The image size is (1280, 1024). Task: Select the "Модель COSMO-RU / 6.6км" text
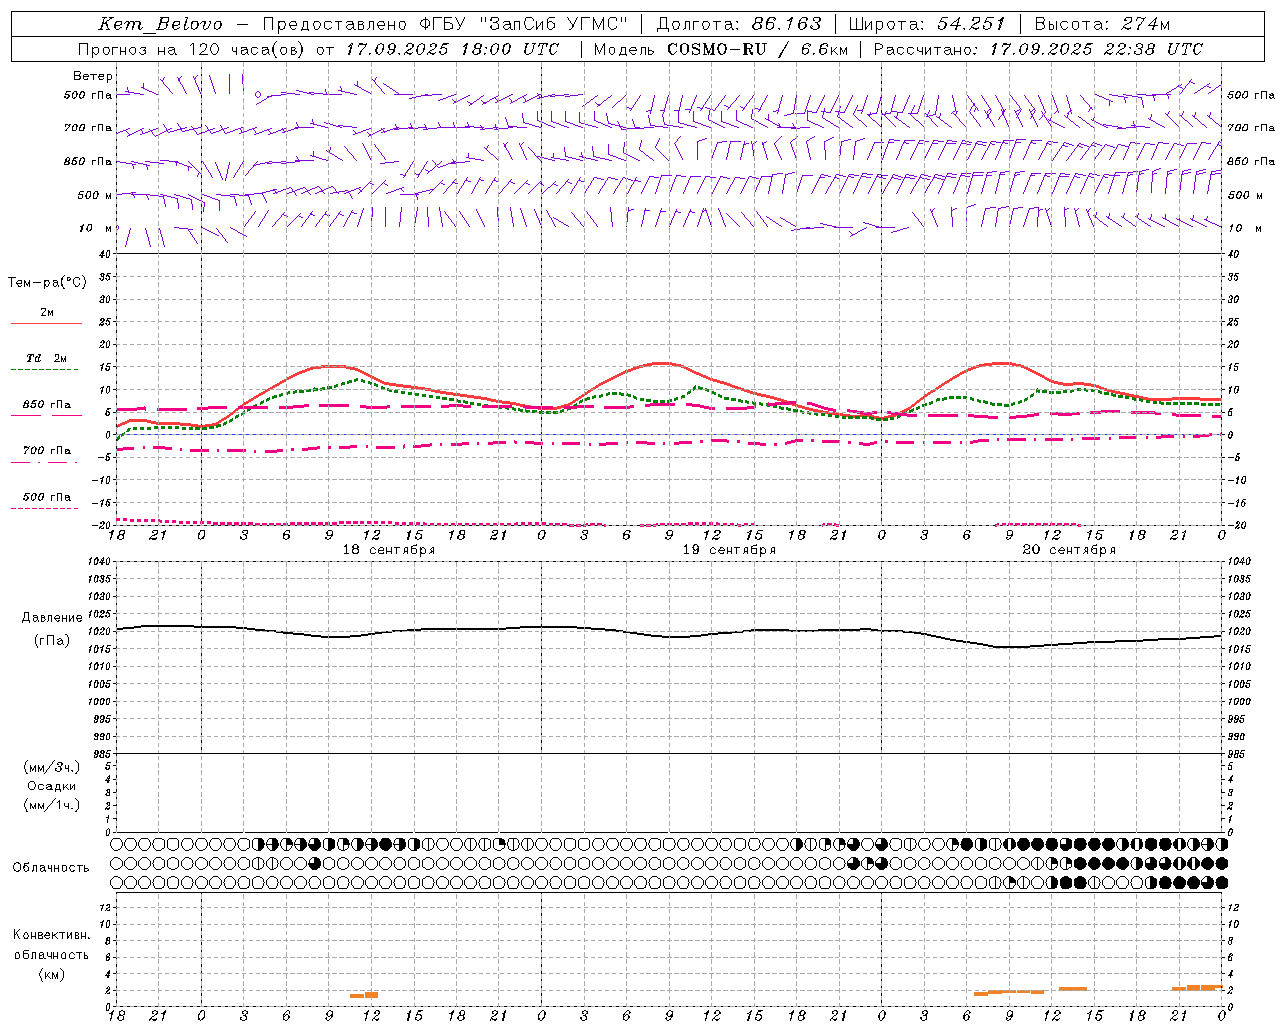[x=720, y=49]
